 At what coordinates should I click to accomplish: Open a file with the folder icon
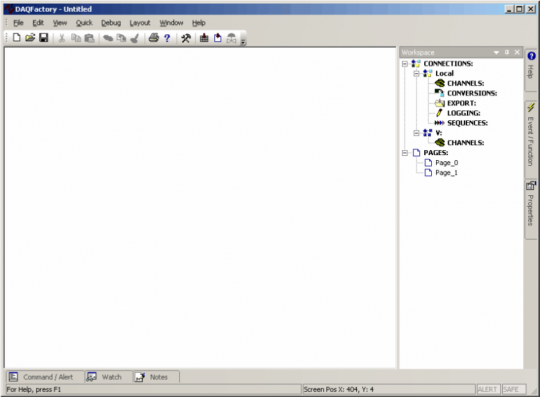30,38
